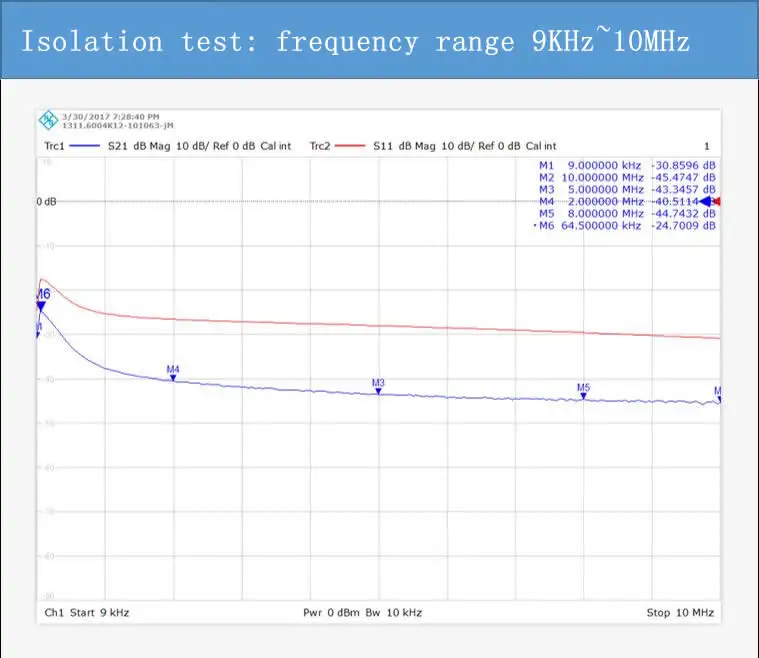759x658 pixels.
Task: Click the blue Trc1 trace line swatch
Action: click(x=84, y=146)
